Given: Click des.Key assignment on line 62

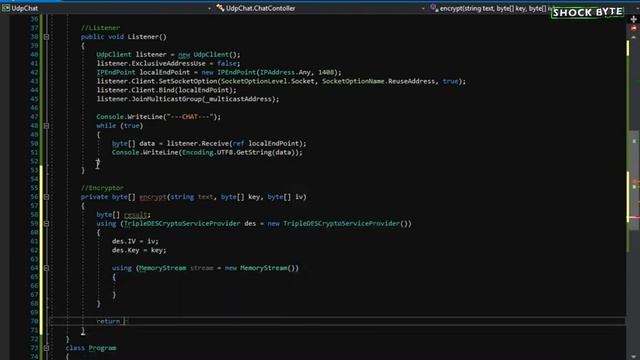Looking at the screenshot, I should click(x=139, y=250).
